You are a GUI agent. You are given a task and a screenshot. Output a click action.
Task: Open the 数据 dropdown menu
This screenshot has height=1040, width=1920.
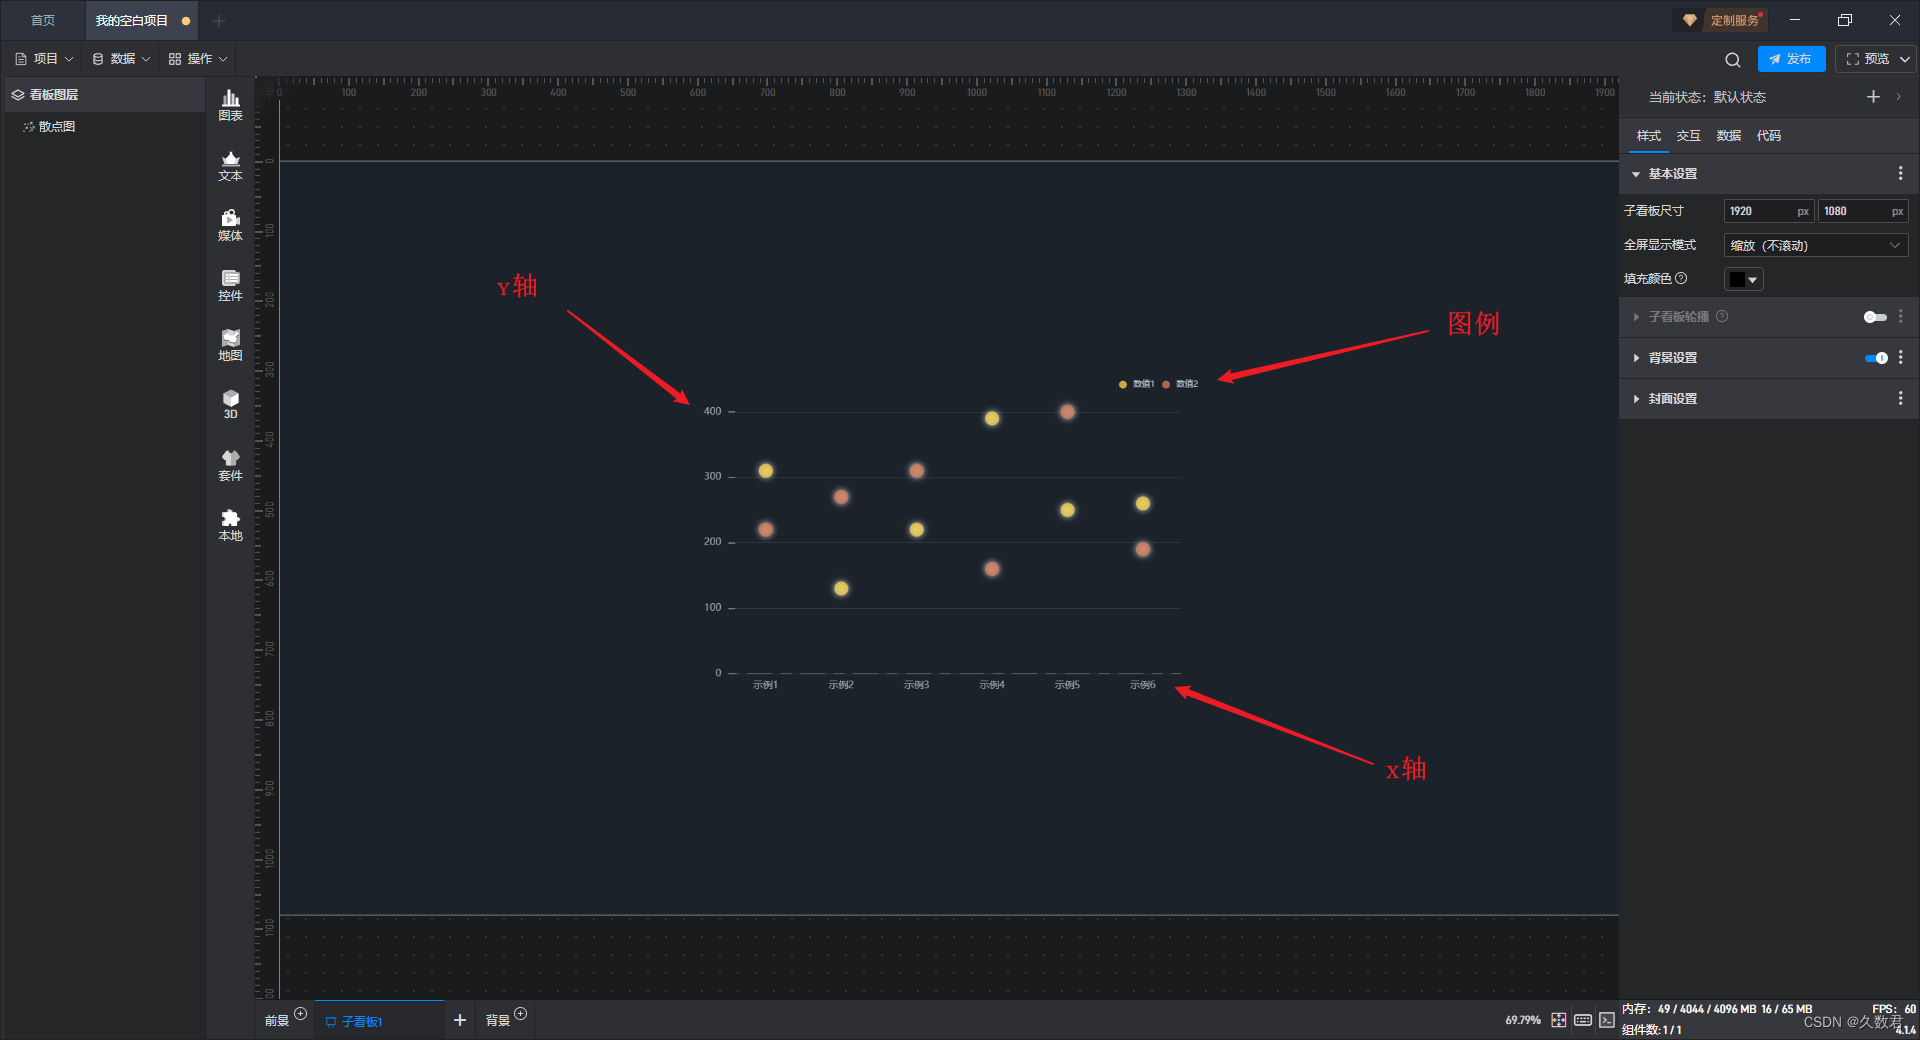pos(121,59)
